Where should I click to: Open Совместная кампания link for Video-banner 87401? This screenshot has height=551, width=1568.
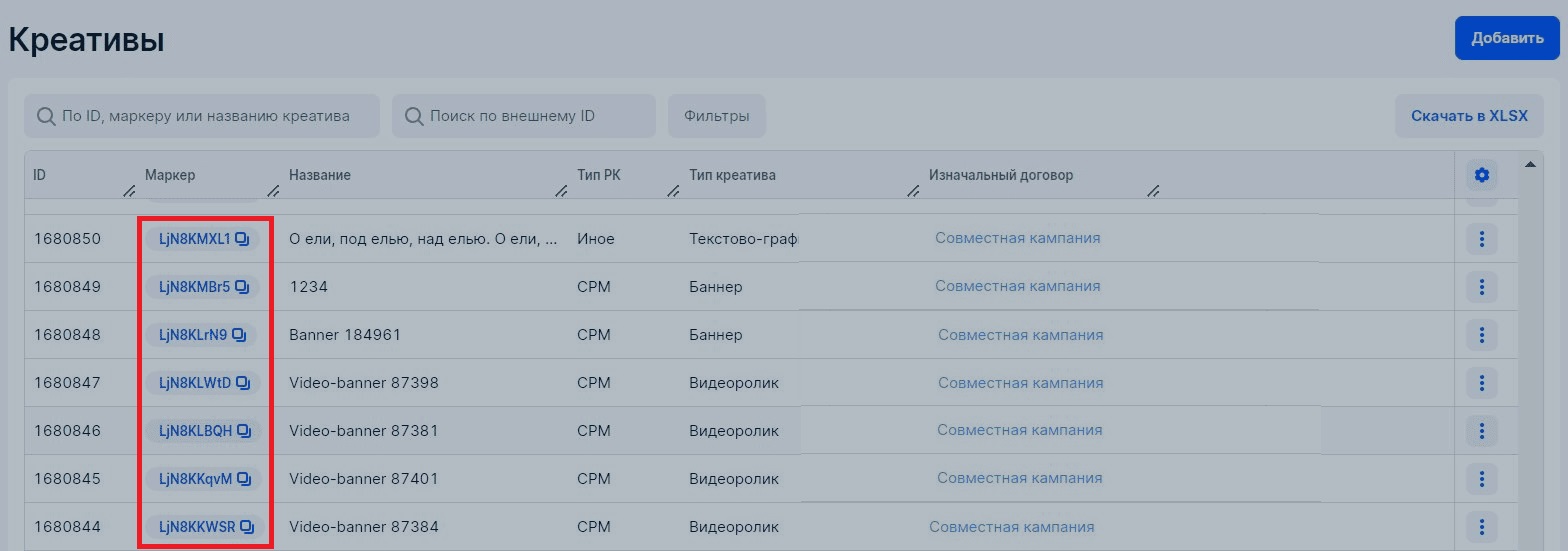(1019, 478)
